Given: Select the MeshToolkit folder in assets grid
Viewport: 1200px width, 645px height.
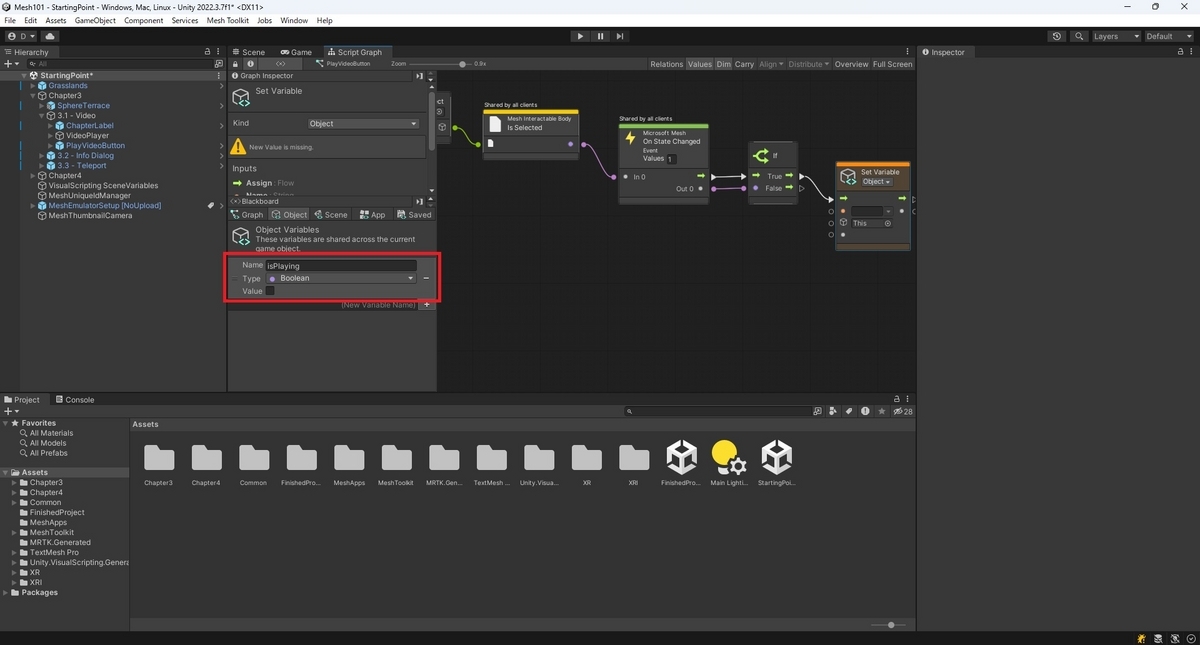Looking at the screenshot, I should pyautogui.click(x=396, y=464).
